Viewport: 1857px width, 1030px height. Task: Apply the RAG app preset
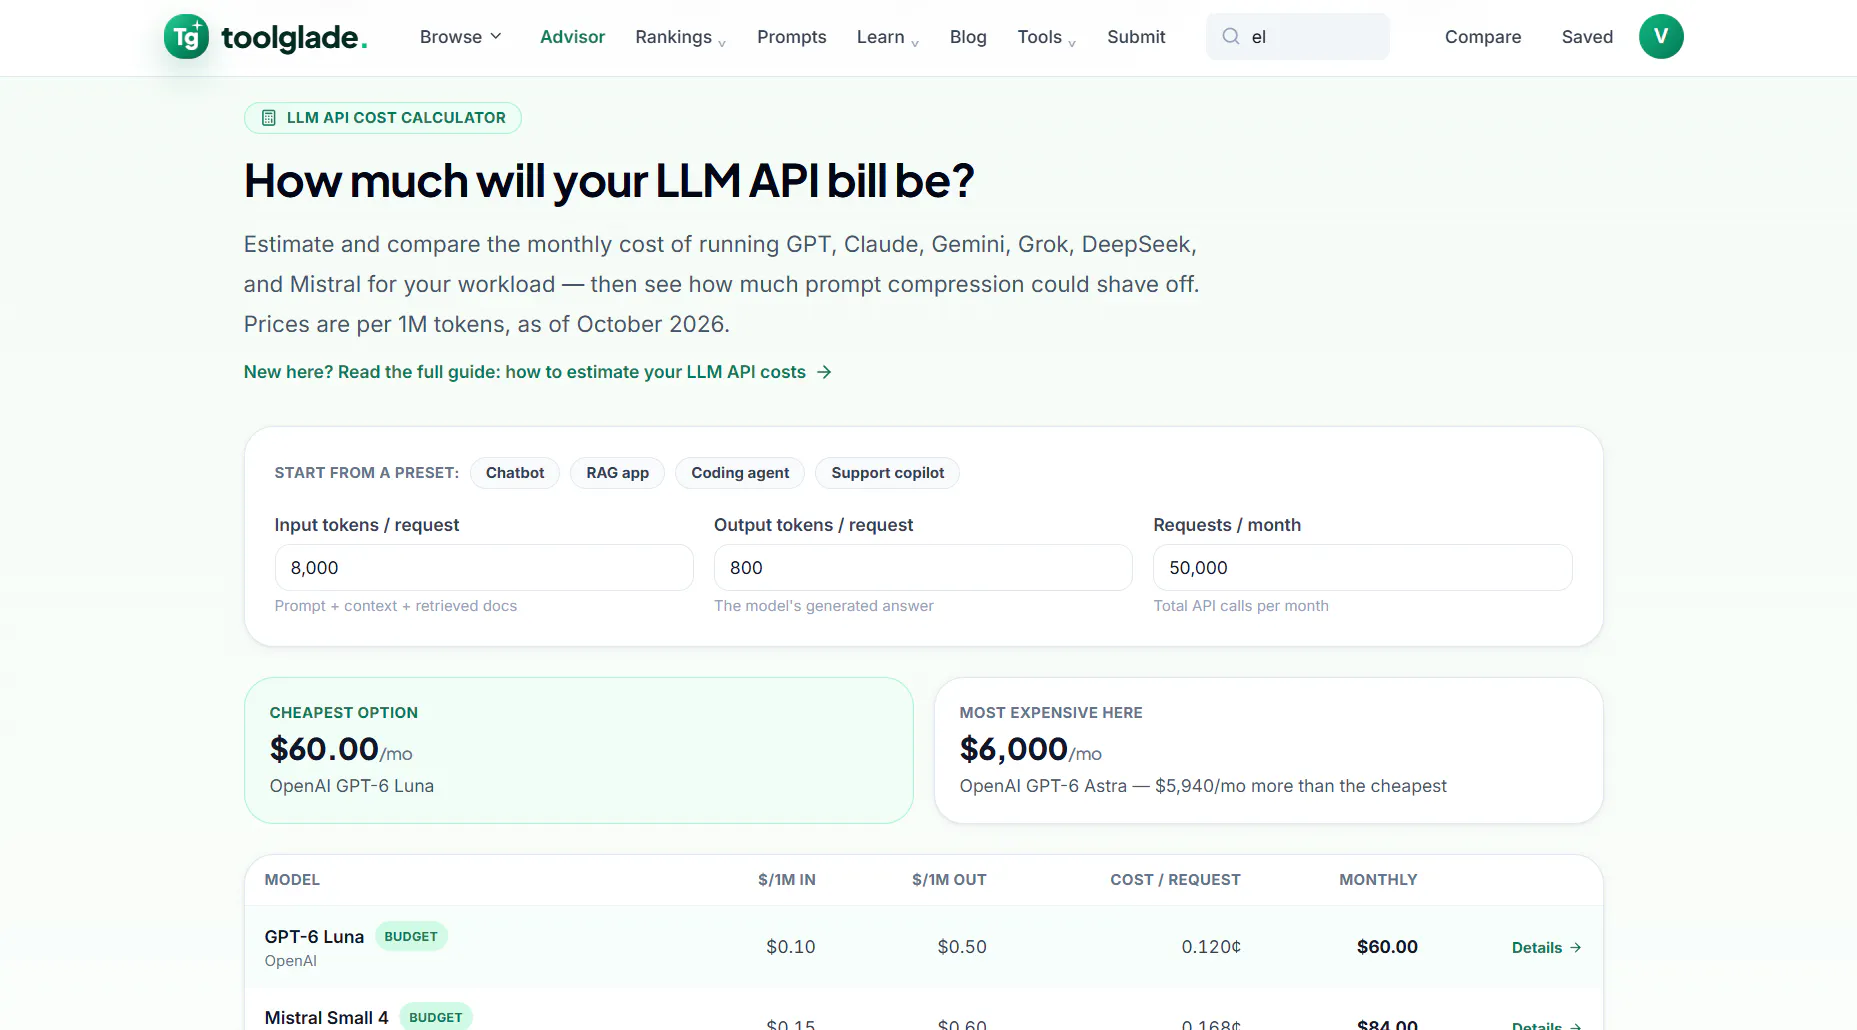click(x=617, y=473)
